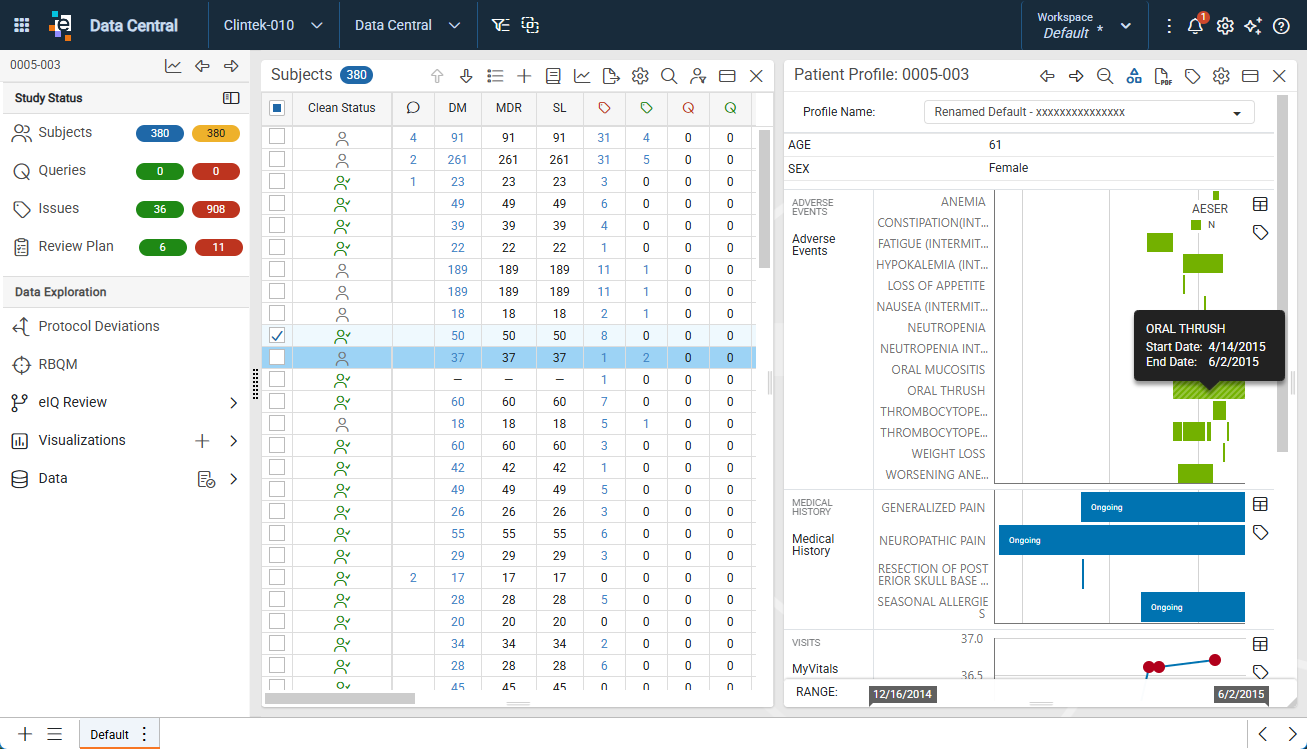Click the Subjects download arrow icon
Viewport: 1307px width, 749px height.
pos(466,76)
